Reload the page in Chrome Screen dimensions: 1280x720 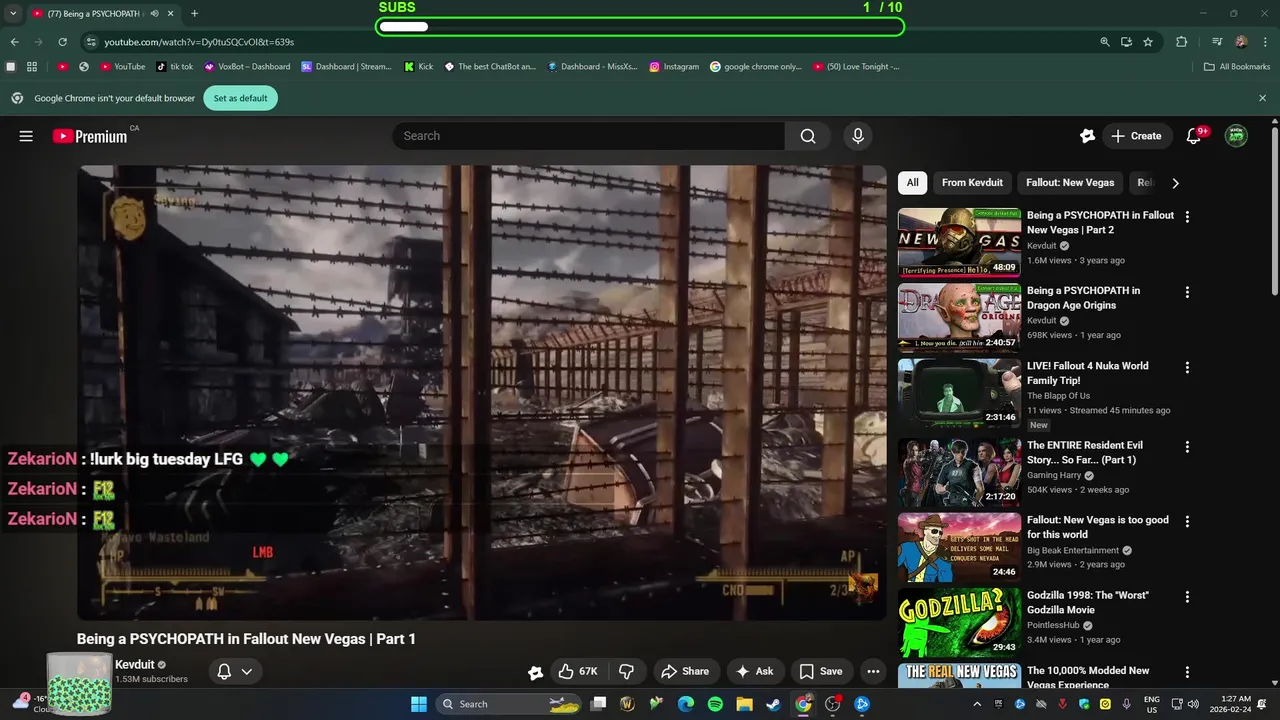coord(62,42)
